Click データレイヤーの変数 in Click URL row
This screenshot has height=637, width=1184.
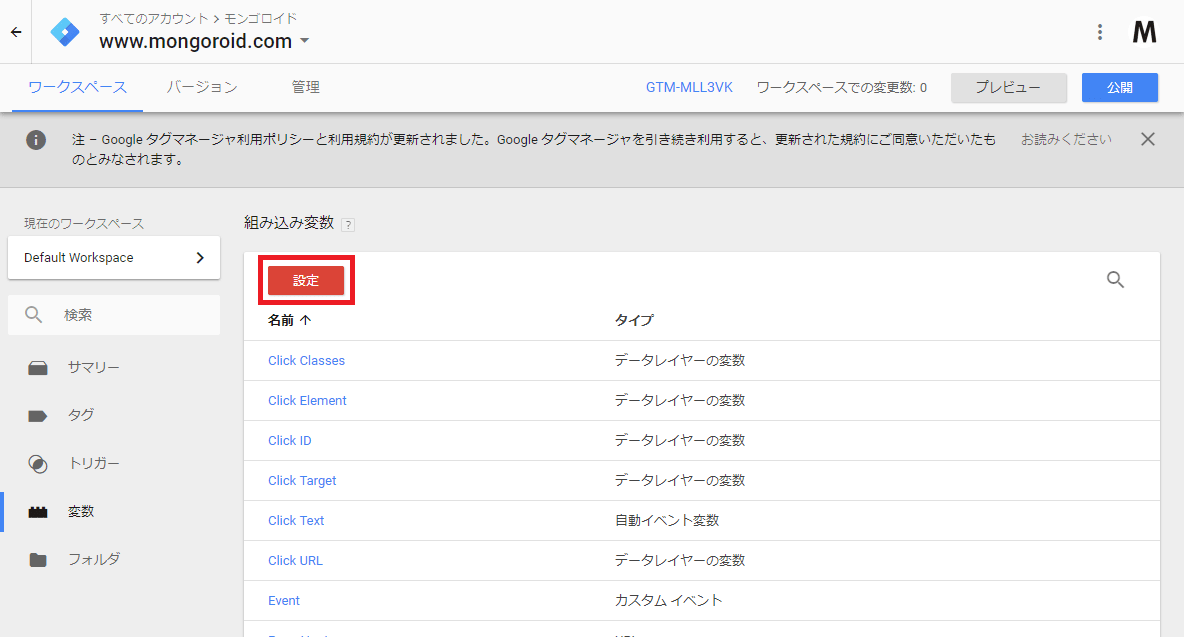[x=680, y=561]
